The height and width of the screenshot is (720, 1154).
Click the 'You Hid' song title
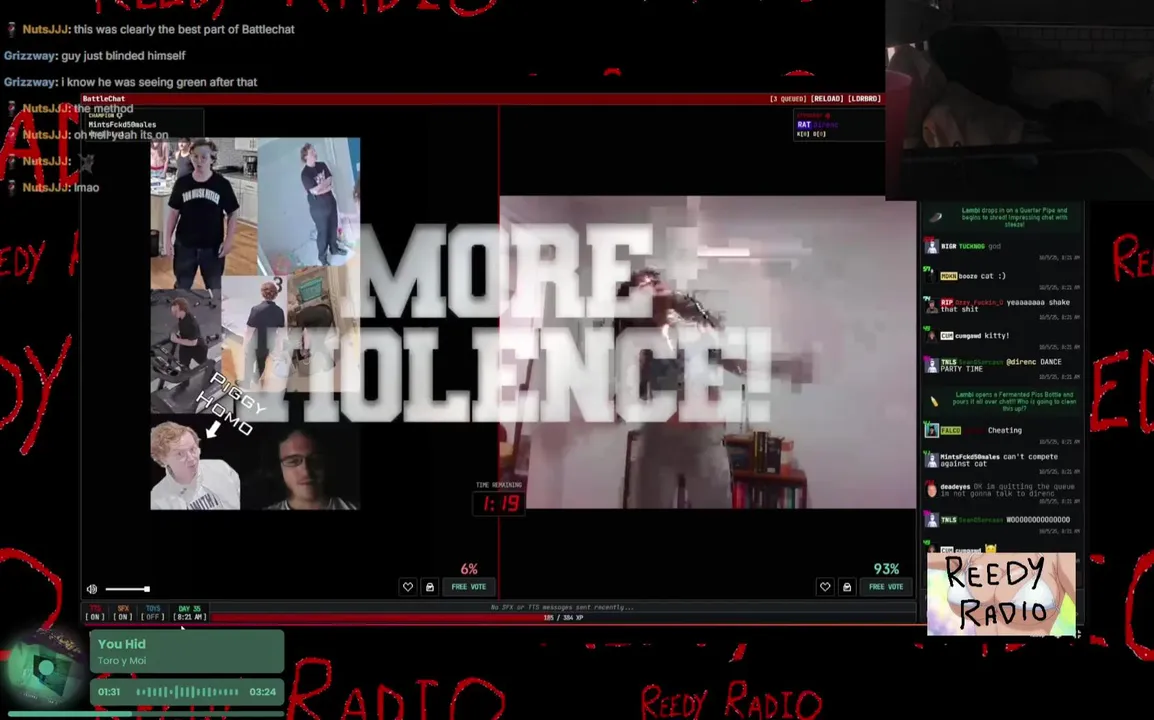[121, 644]
